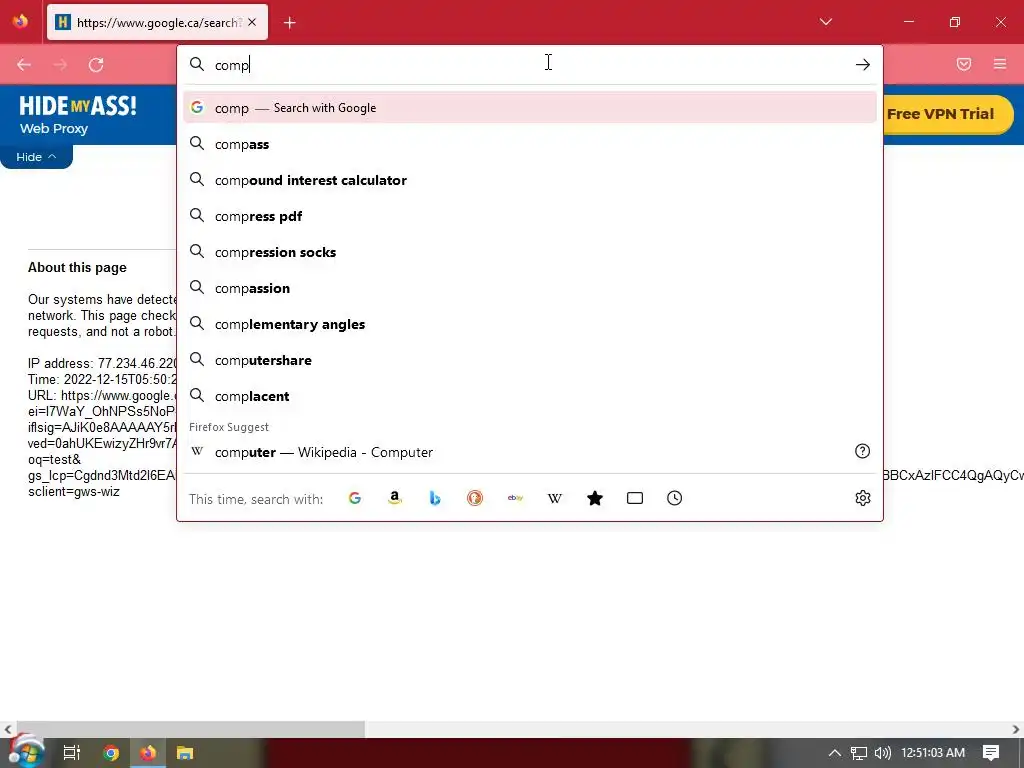
Task: Click the 'About this page' heading
Action: click(77, 267)
